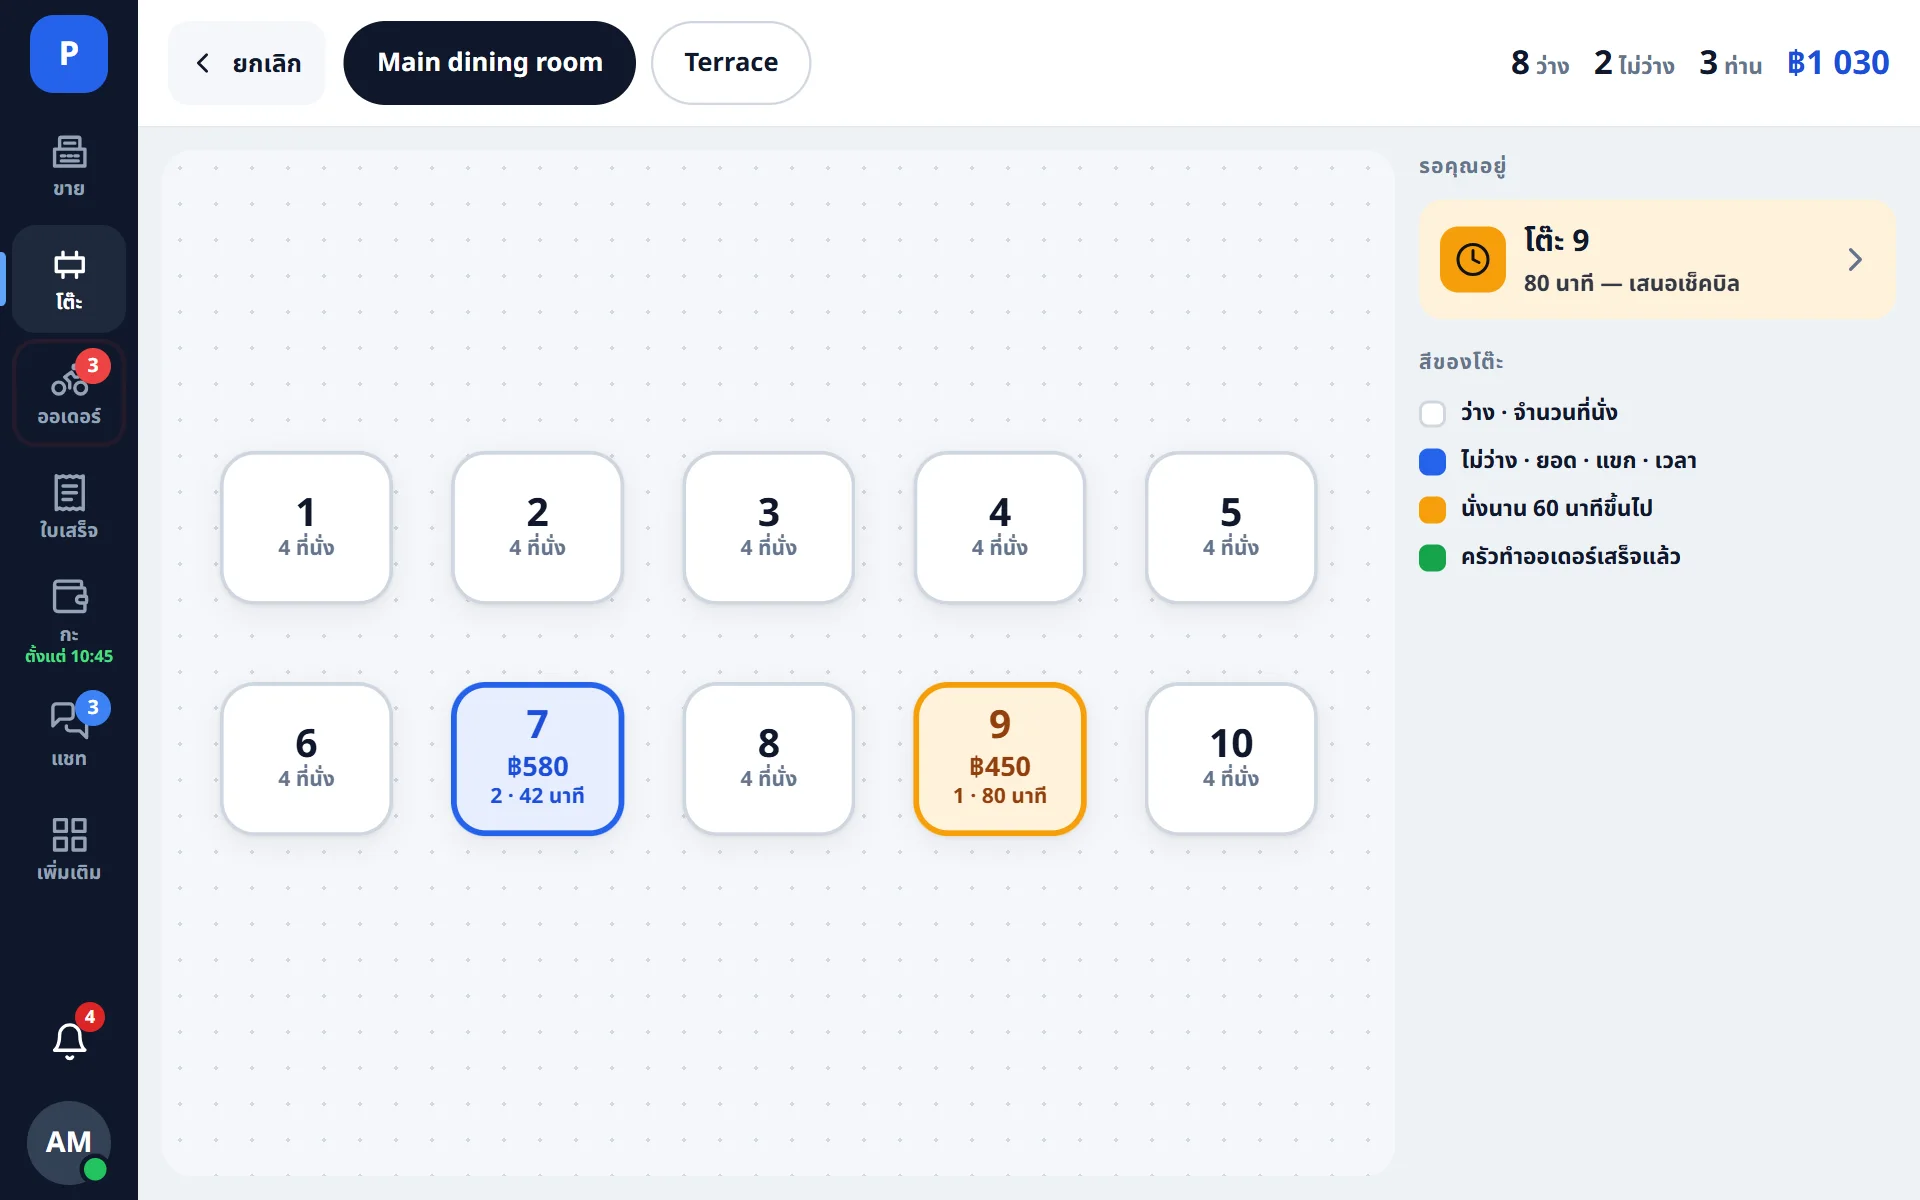Open orange table 9 with ฿450

pos(1000,758)
